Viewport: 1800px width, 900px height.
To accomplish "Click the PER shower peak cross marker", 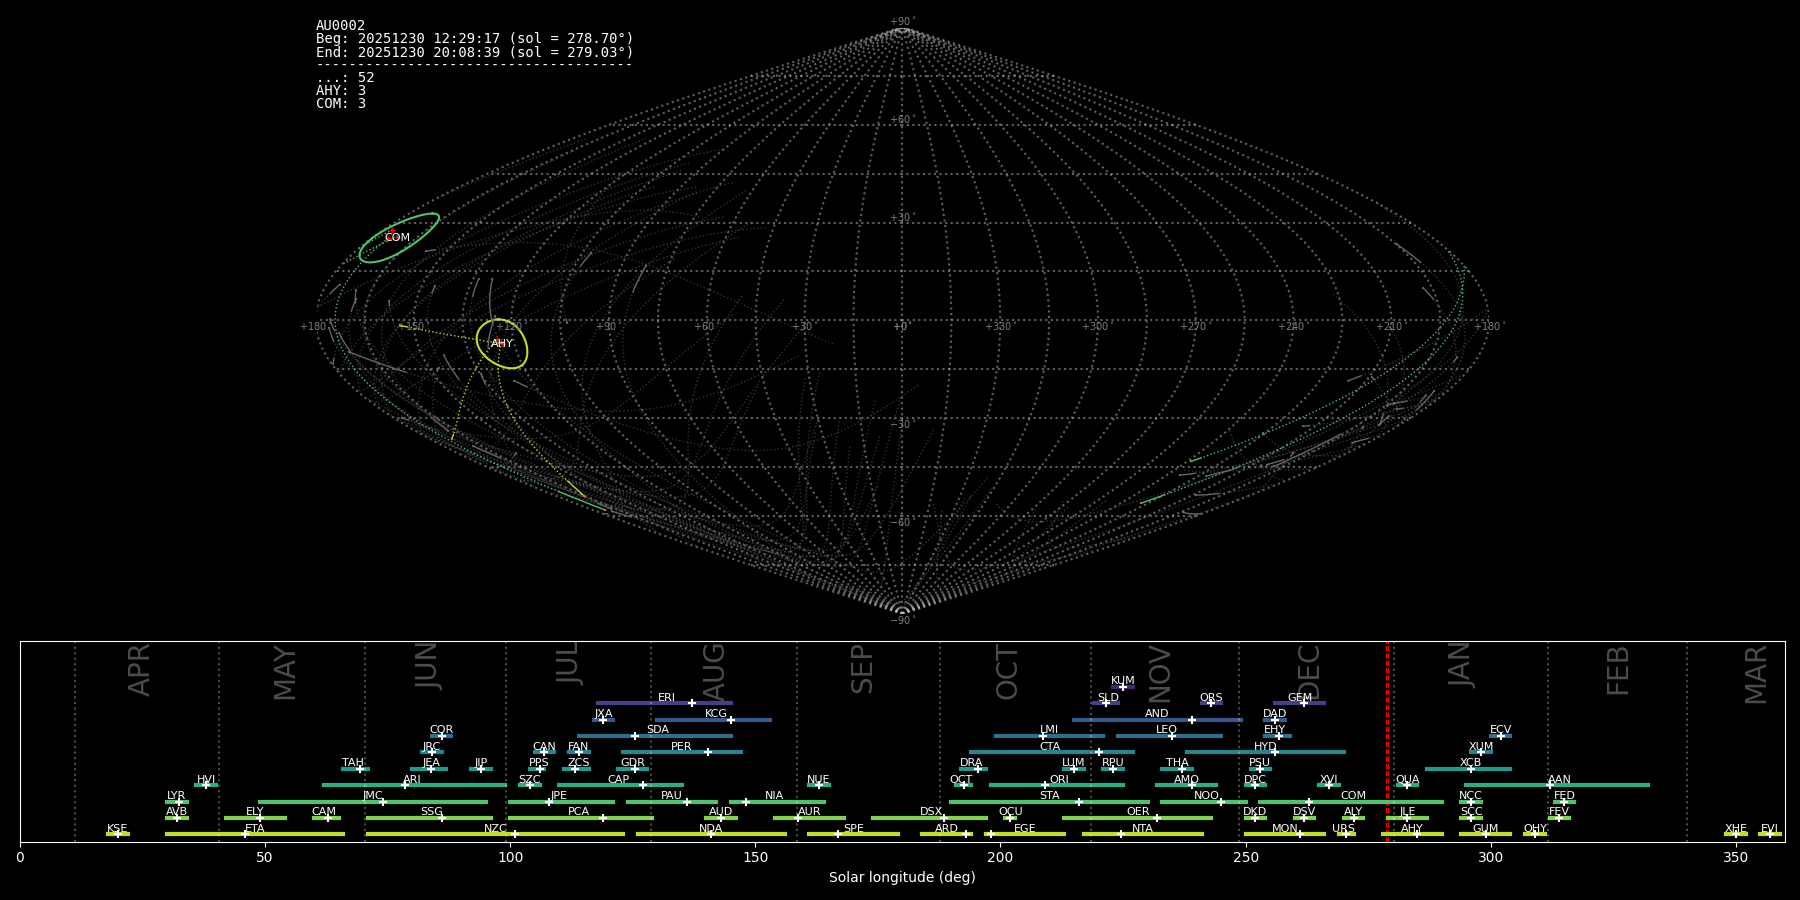I will (x=708, y=752).
